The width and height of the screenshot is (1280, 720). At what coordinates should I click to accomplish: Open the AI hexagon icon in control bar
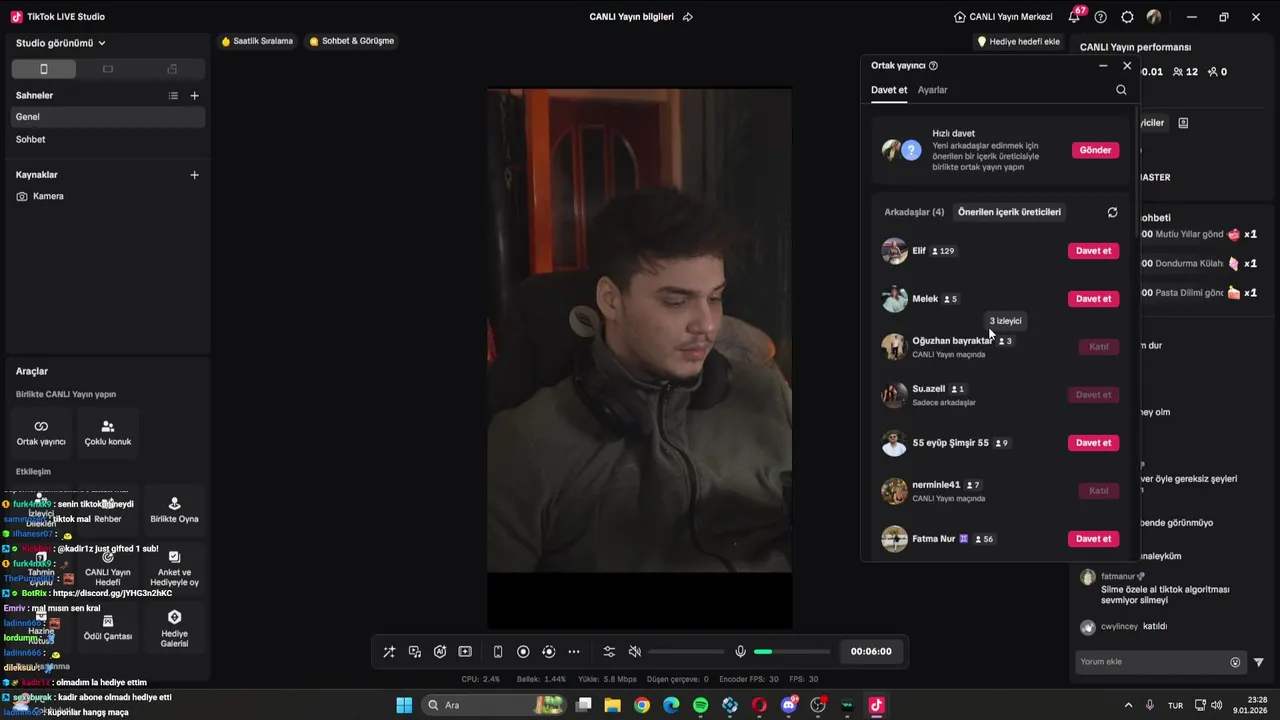(440, 652)
